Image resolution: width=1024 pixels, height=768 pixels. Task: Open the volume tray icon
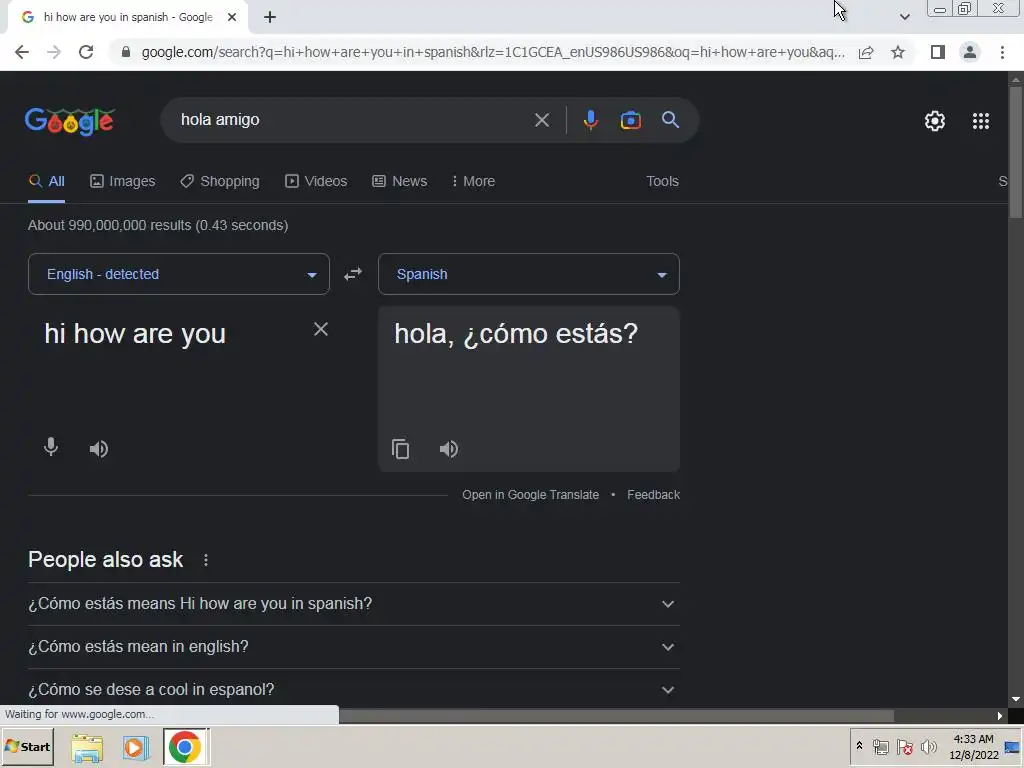coord(928,746)
